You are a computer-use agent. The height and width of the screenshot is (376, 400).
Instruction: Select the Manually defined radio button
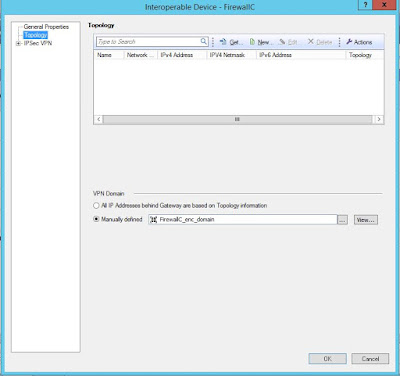tap(96, 219)
